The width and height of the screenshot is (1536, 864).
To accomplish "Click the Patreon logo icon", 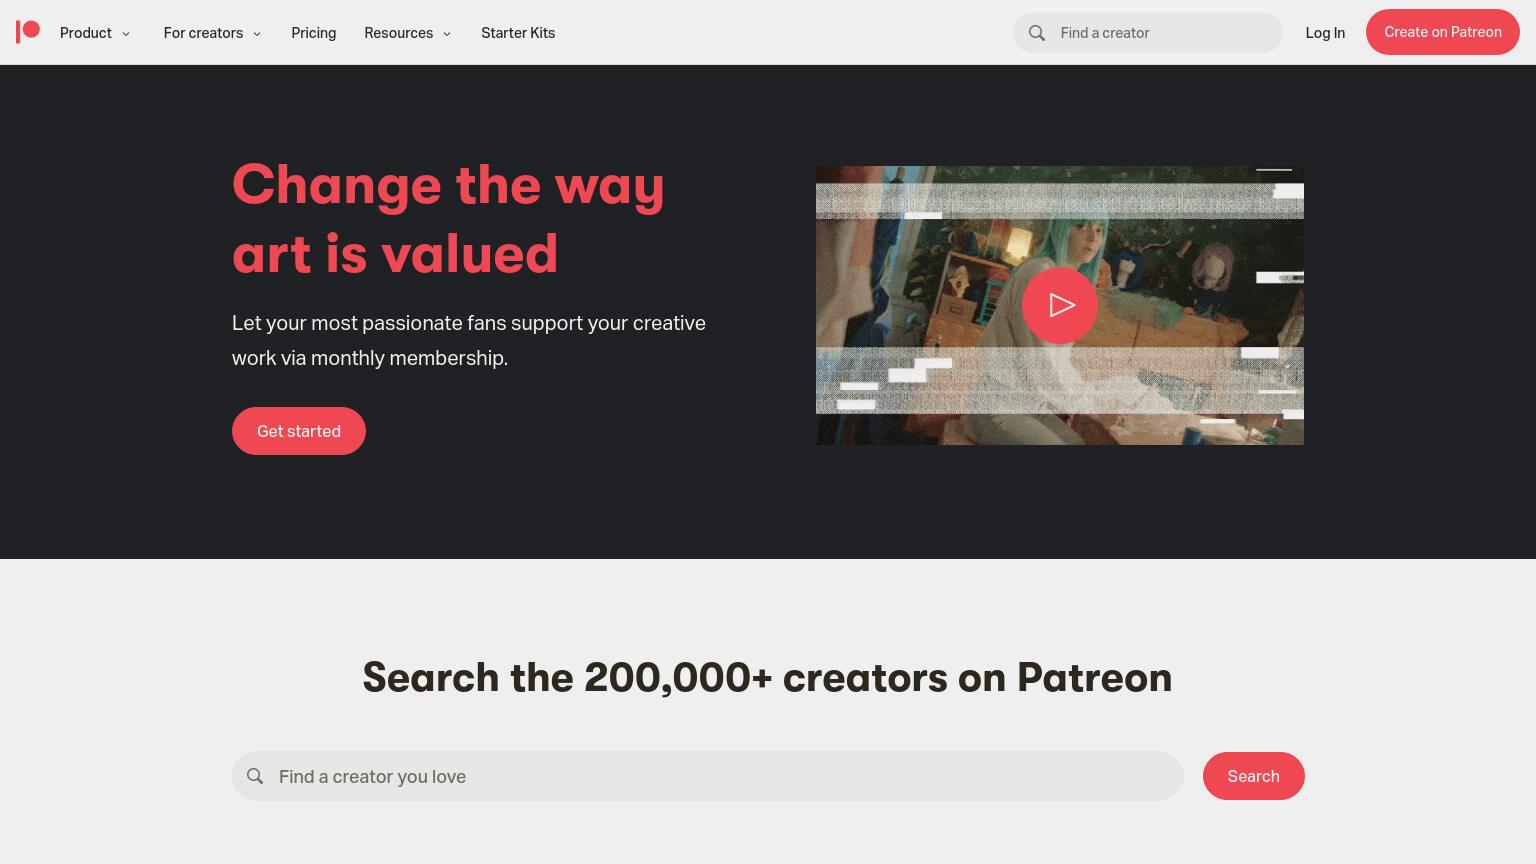I will click(28, 32).
